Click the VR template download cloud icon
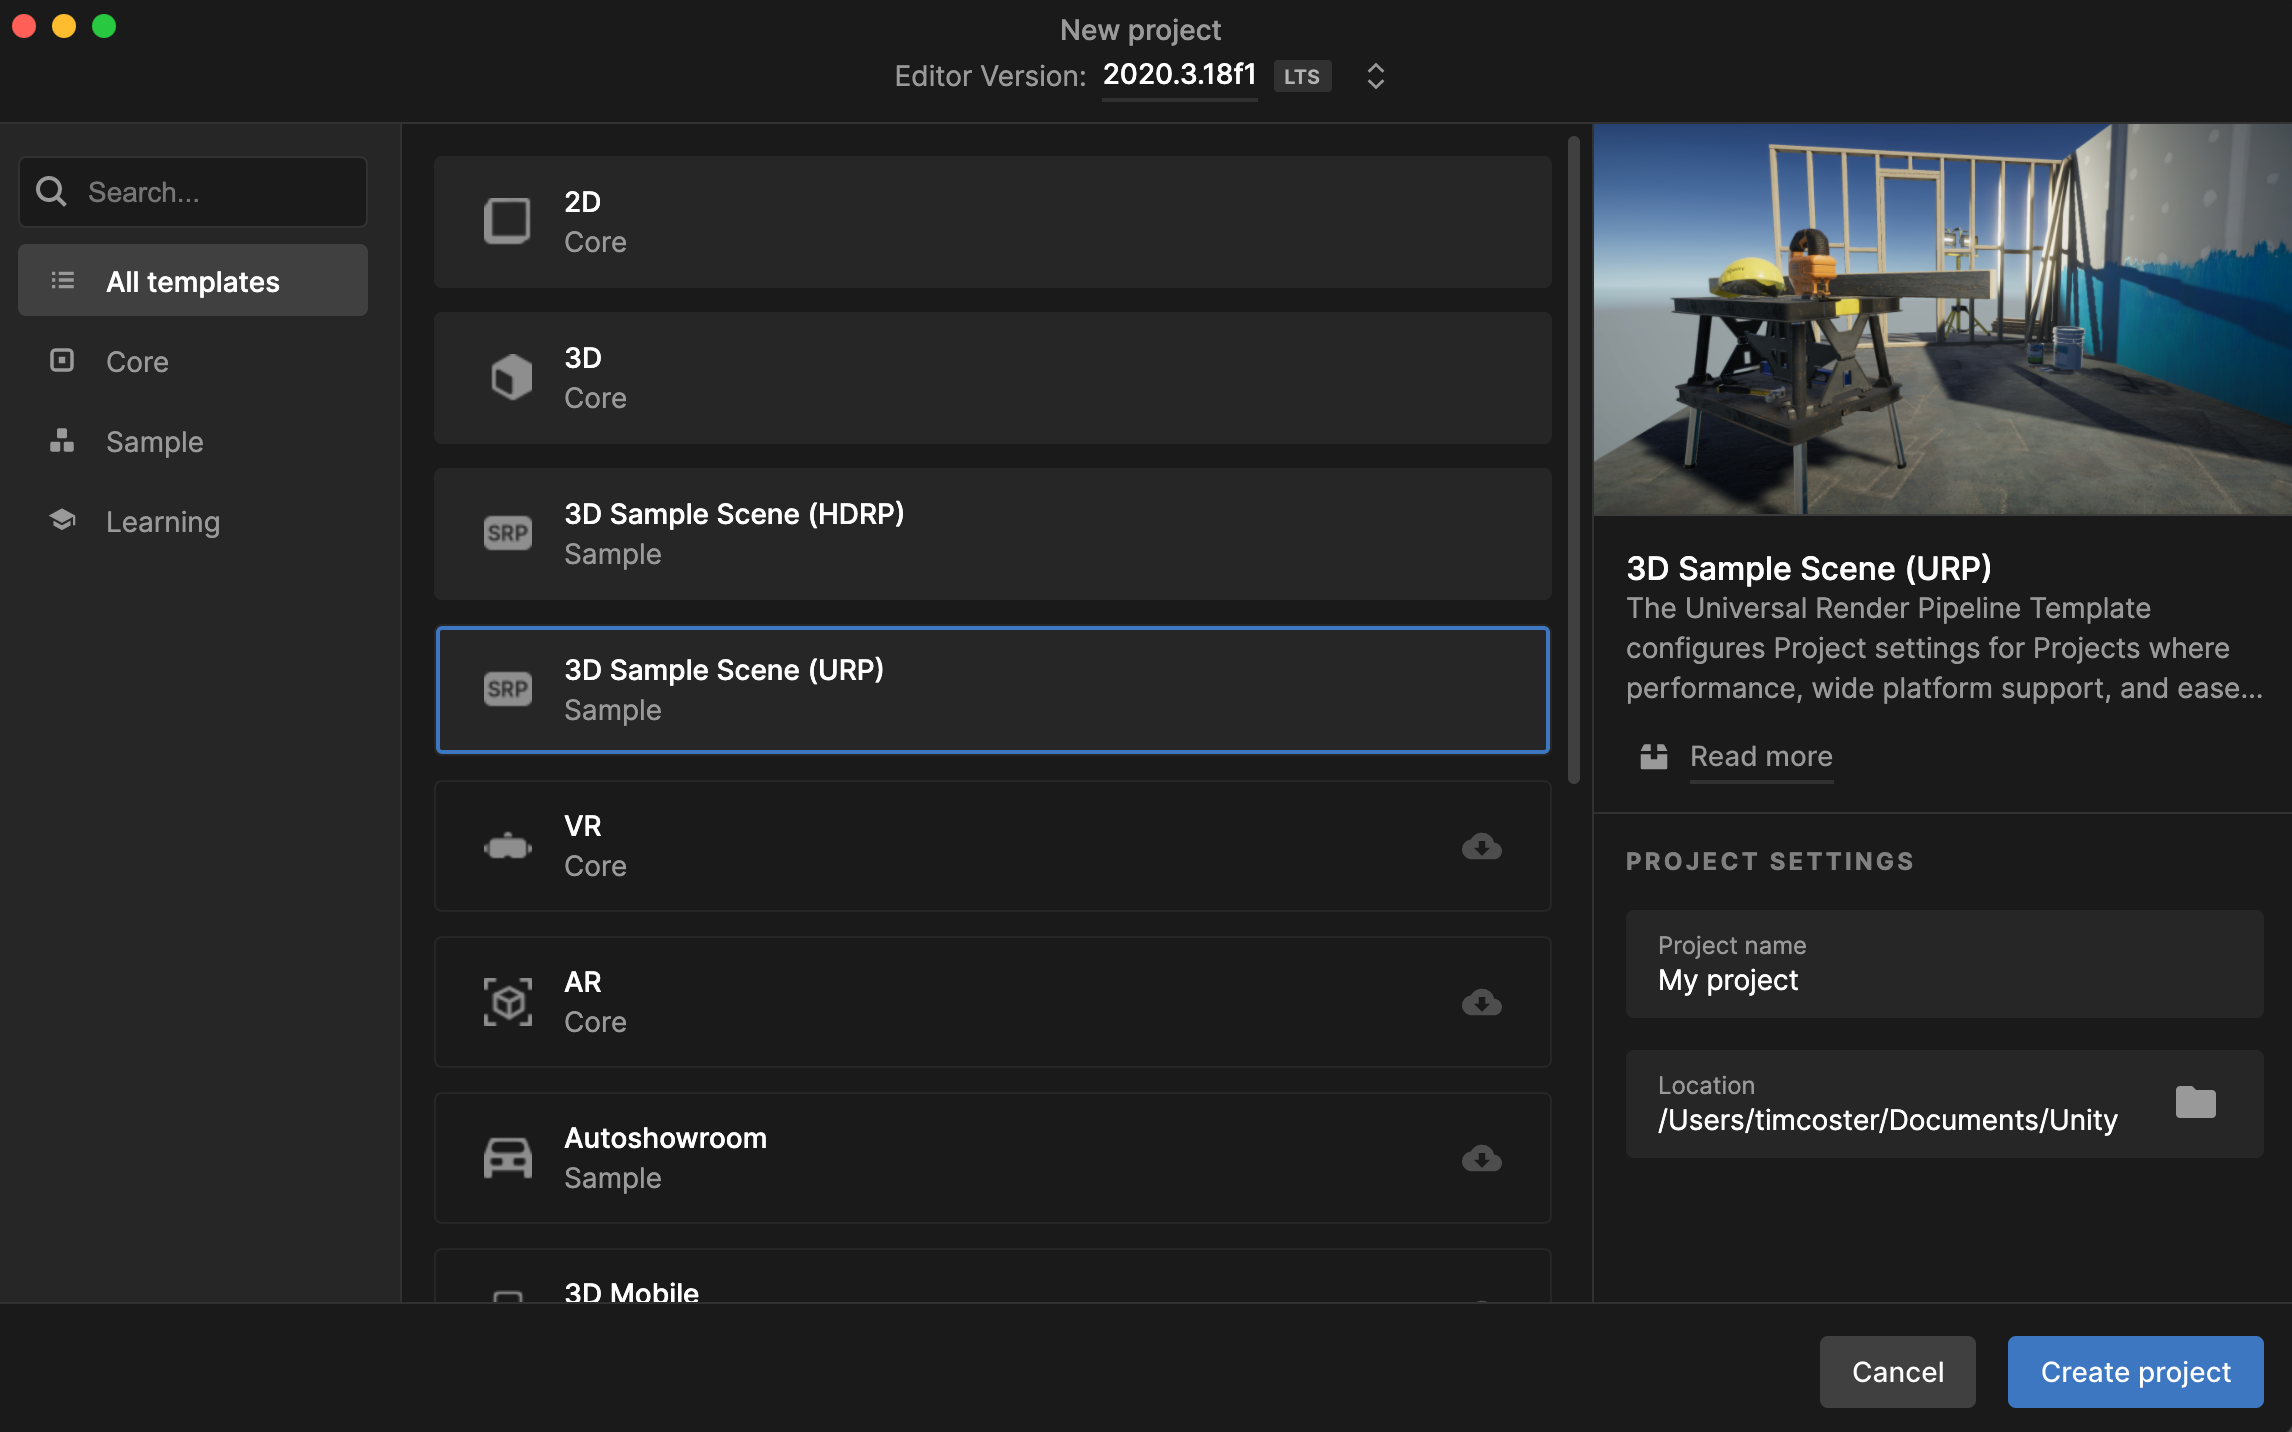Screen dimensions: 2292x1432 click(x=1481, y=847)
